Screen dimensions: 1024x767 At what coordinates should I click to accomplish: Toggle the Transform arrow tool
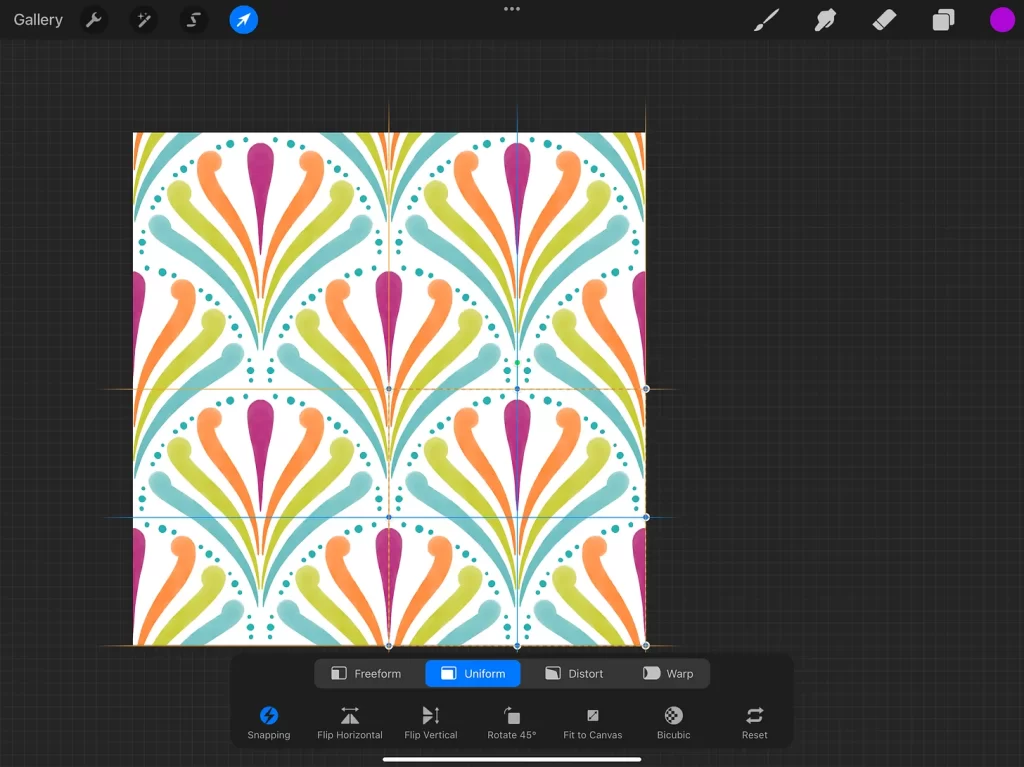pos(244,20)
